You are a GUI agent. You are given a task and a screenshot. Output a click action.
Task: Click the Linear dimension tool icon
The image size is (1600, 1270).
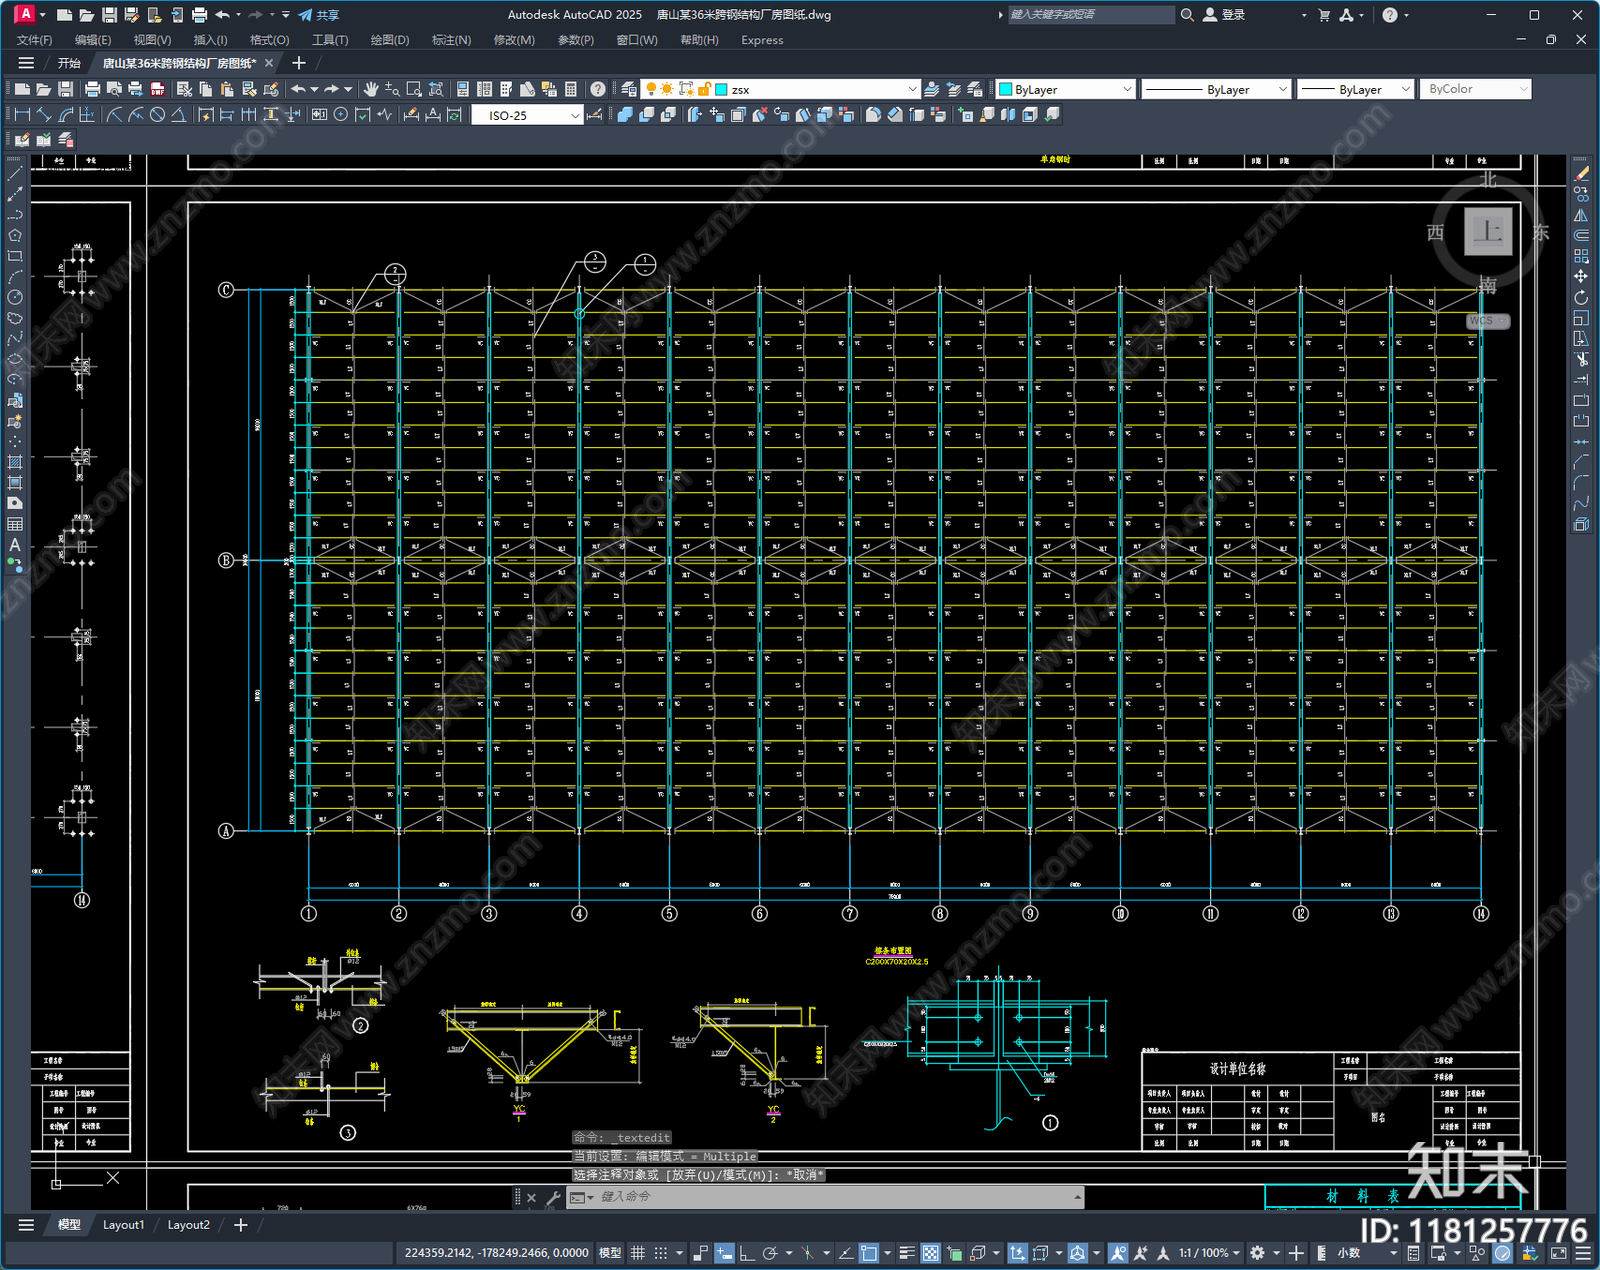coord(22,115)
